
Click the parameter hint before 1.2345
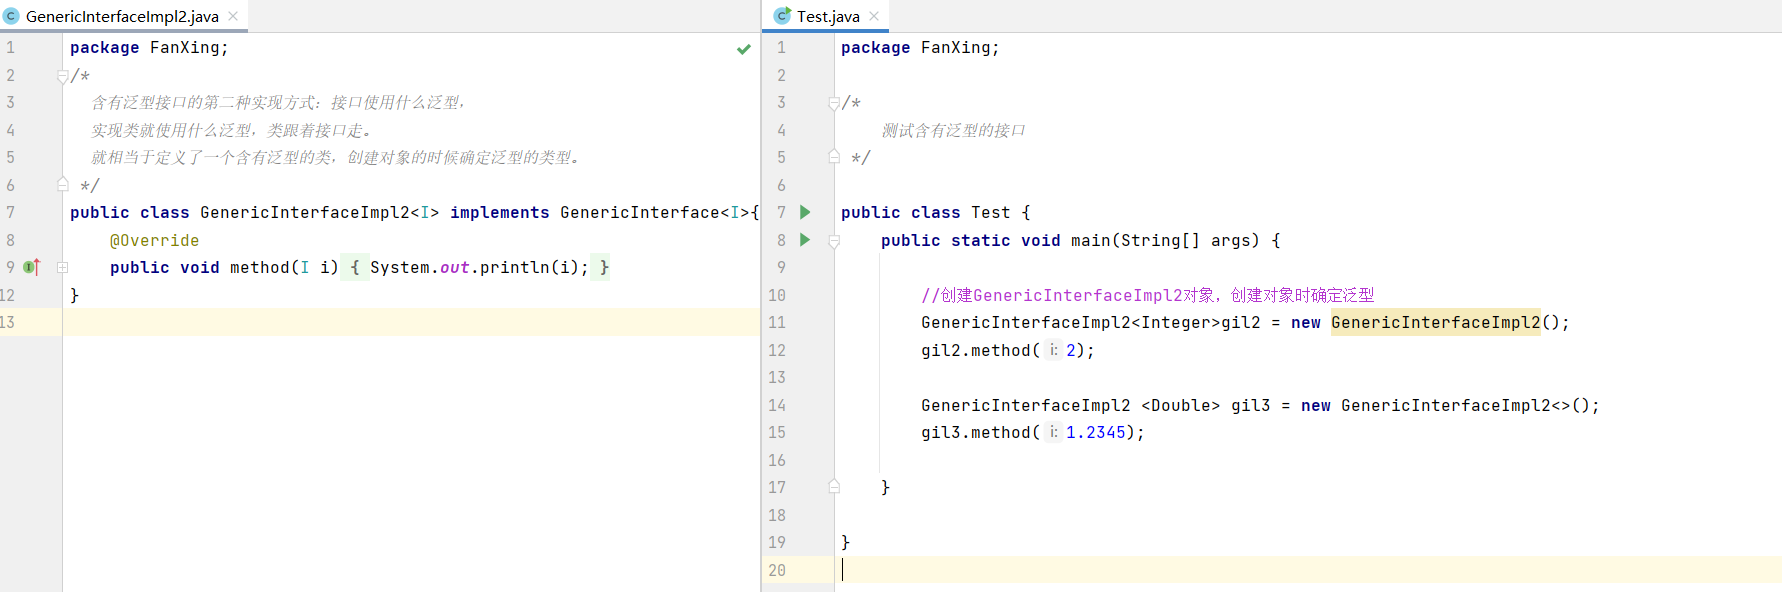pos(1053,432)
